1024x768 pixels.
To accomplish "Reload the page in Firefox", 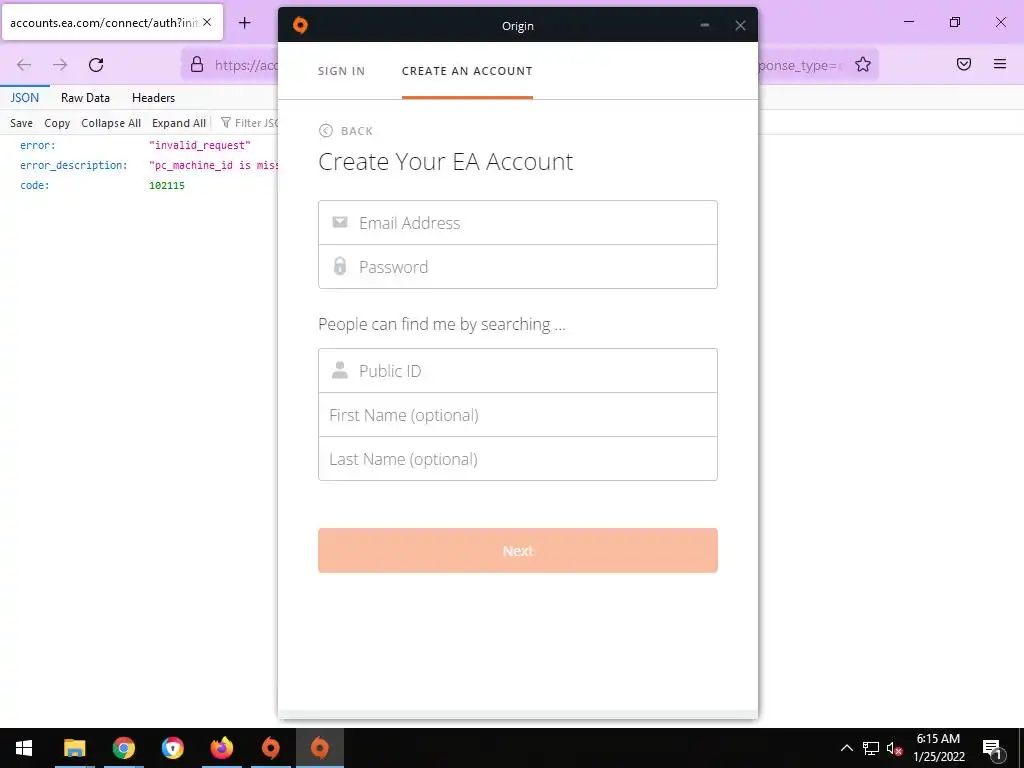I will click(96, 65).
